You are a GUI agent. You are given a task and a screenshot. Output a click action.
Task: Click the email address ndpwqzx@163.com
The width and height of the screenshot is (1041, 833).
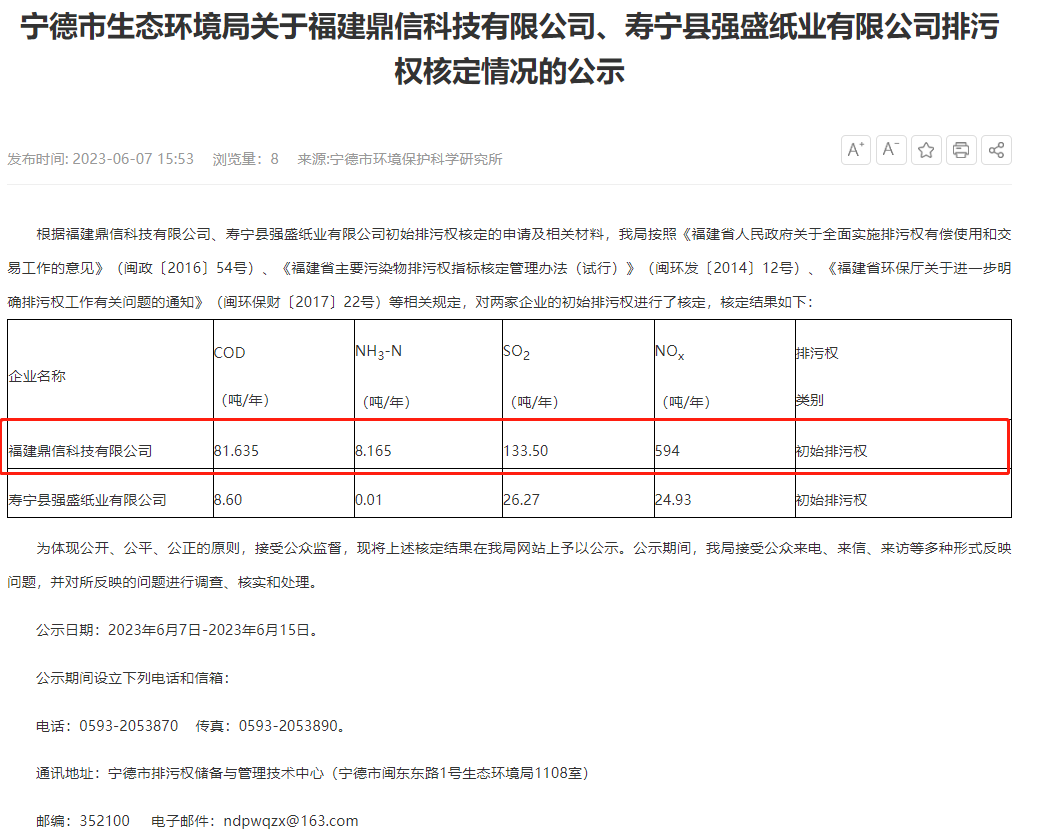coord(289,821)
